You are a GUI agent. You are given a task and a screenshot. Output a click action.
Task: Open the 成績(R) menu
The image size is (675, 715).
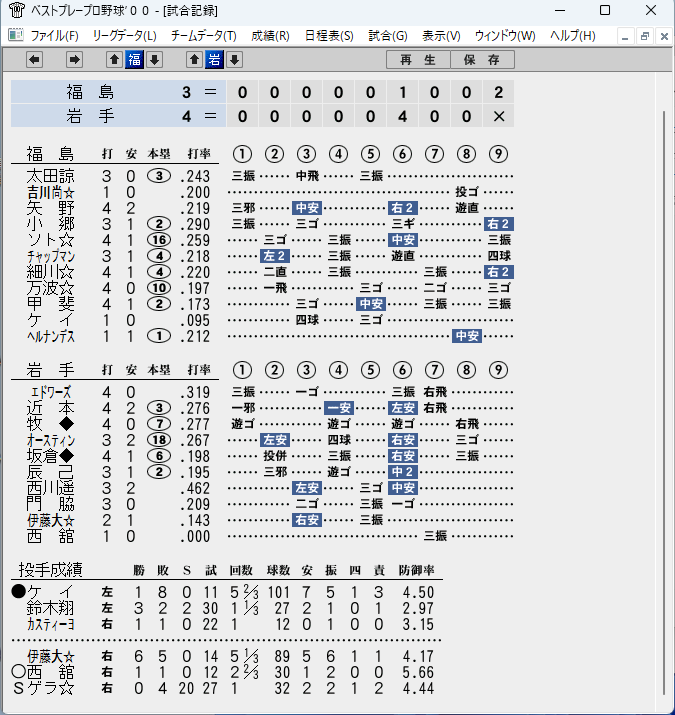tap(270, 36)
